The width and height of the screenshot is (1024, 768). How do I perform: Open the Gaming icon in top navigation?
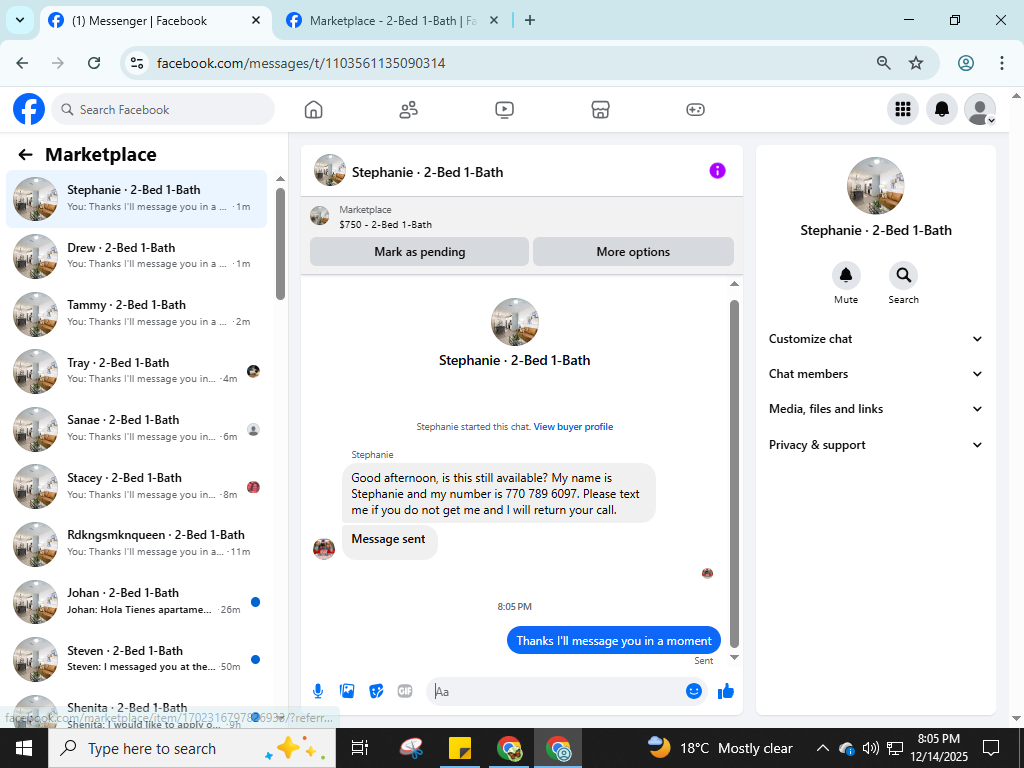[x=696, y=110]
